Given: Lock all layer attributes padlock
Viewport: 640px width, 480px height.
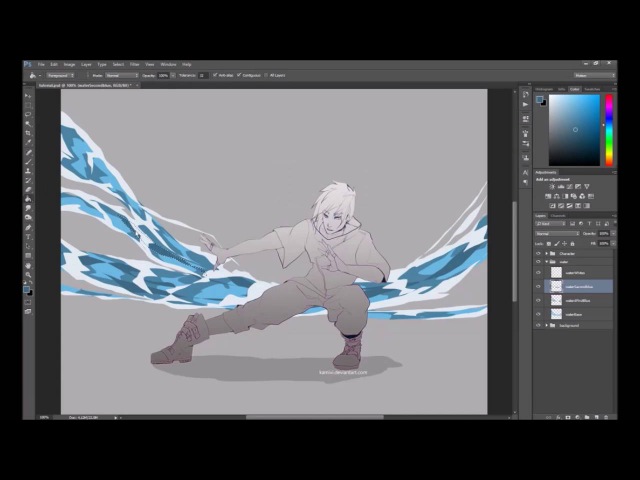Looking at the screenshot, I should tap(572, 244).
